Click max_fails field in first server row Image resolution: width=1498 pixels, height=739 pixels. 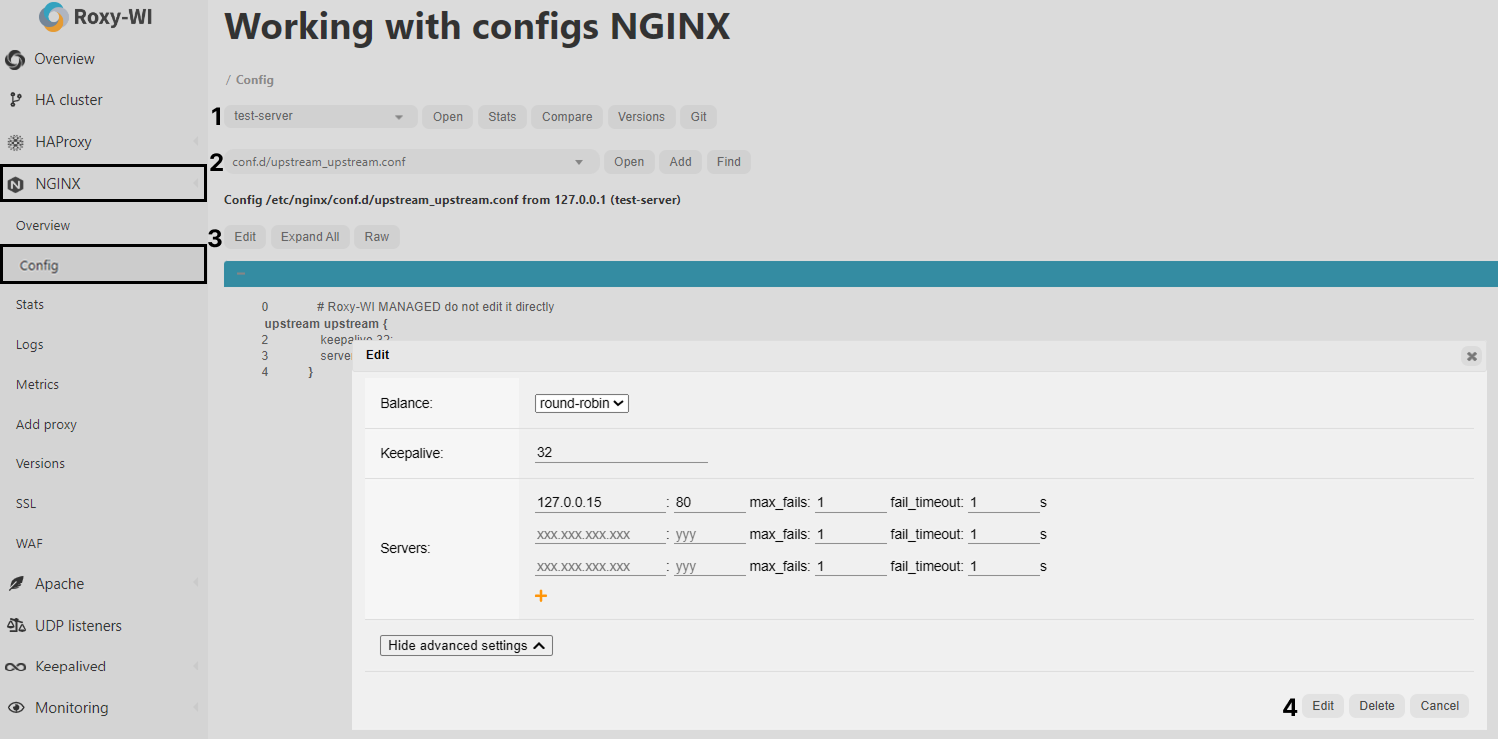pyautogui.click(x=851, y=503)
